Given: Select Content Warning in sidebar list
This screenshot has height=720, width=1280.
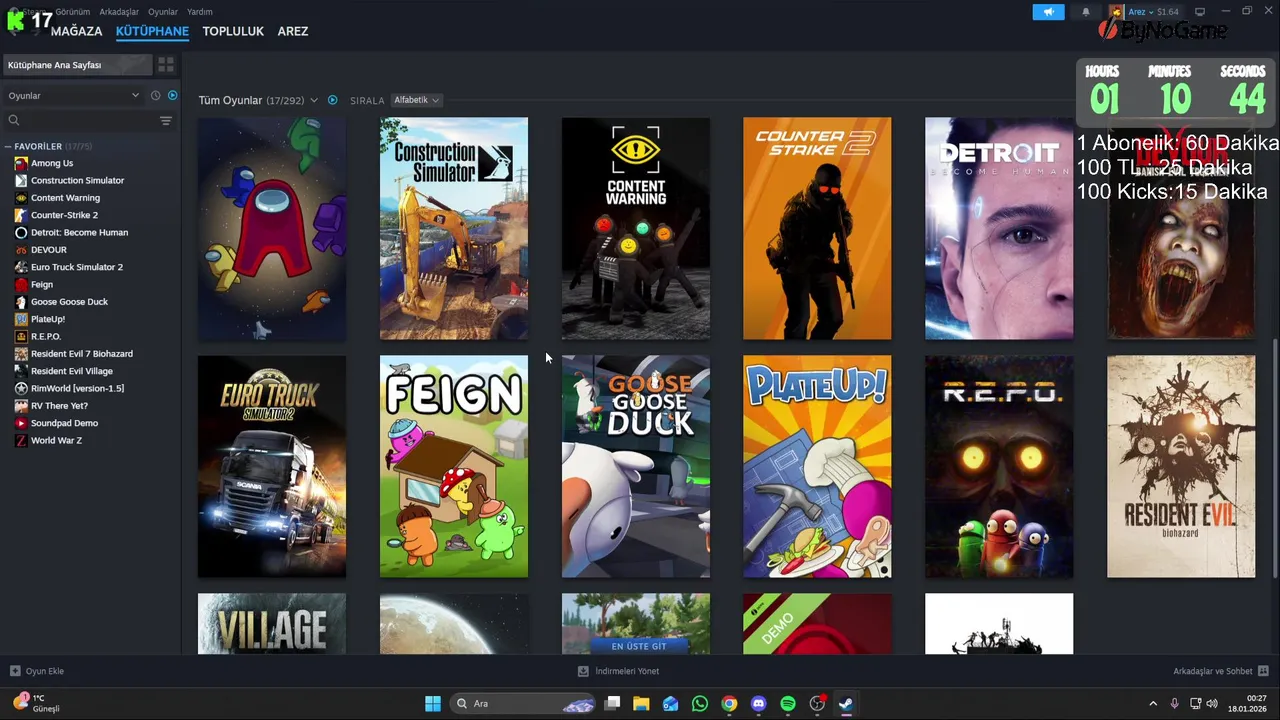Looking at the screenshot, I should [65, 198].
